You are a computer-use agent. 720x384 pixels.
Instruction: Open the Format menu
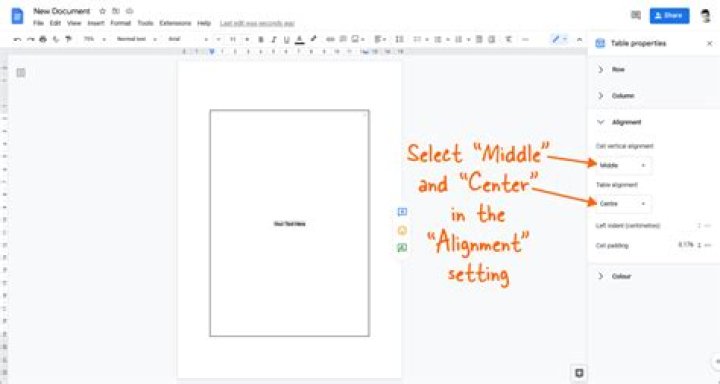pyautogui.click(x=121, y=23)
